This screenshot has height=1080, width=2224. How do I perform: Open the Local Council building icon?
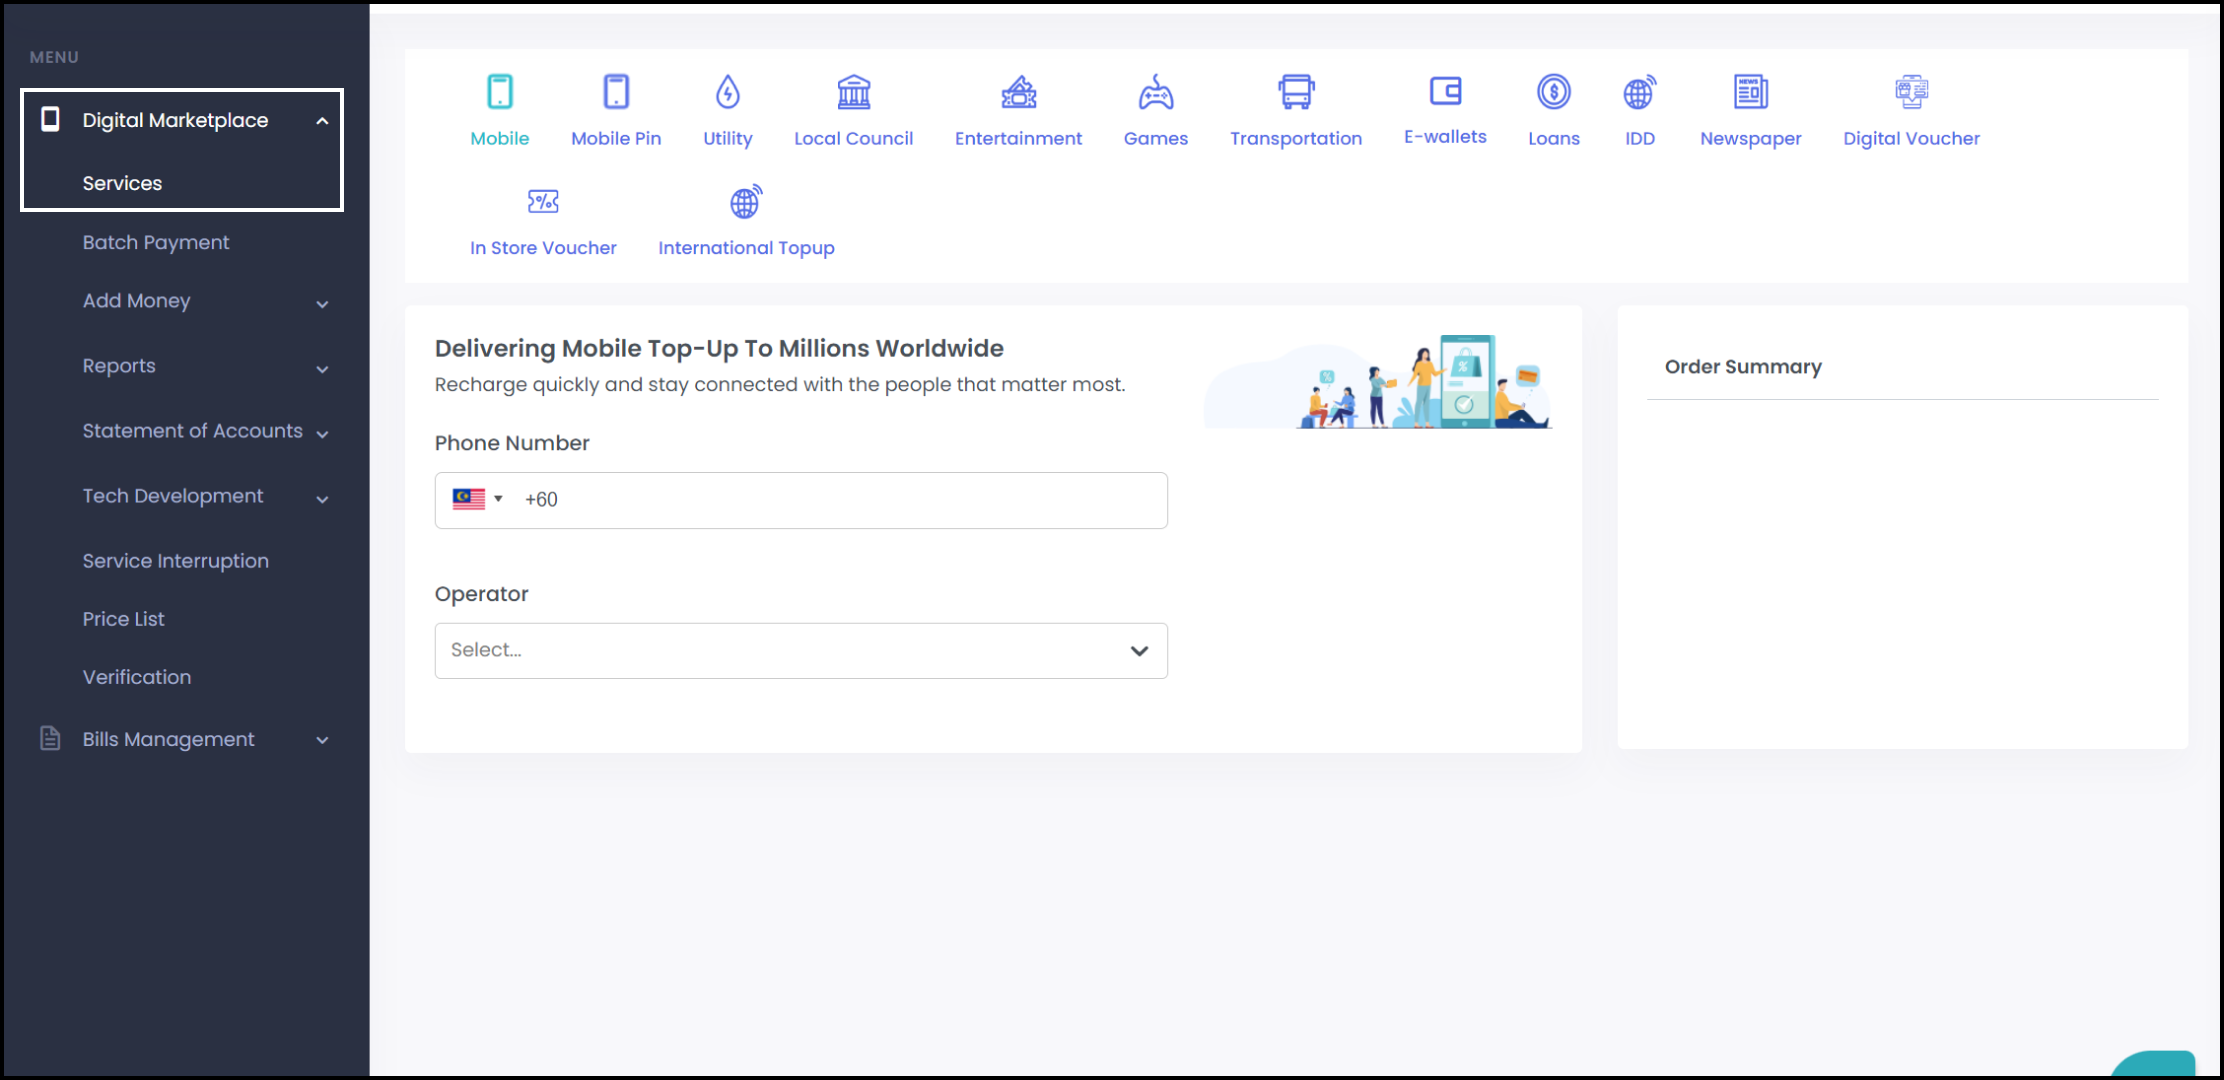click(854, 92)
